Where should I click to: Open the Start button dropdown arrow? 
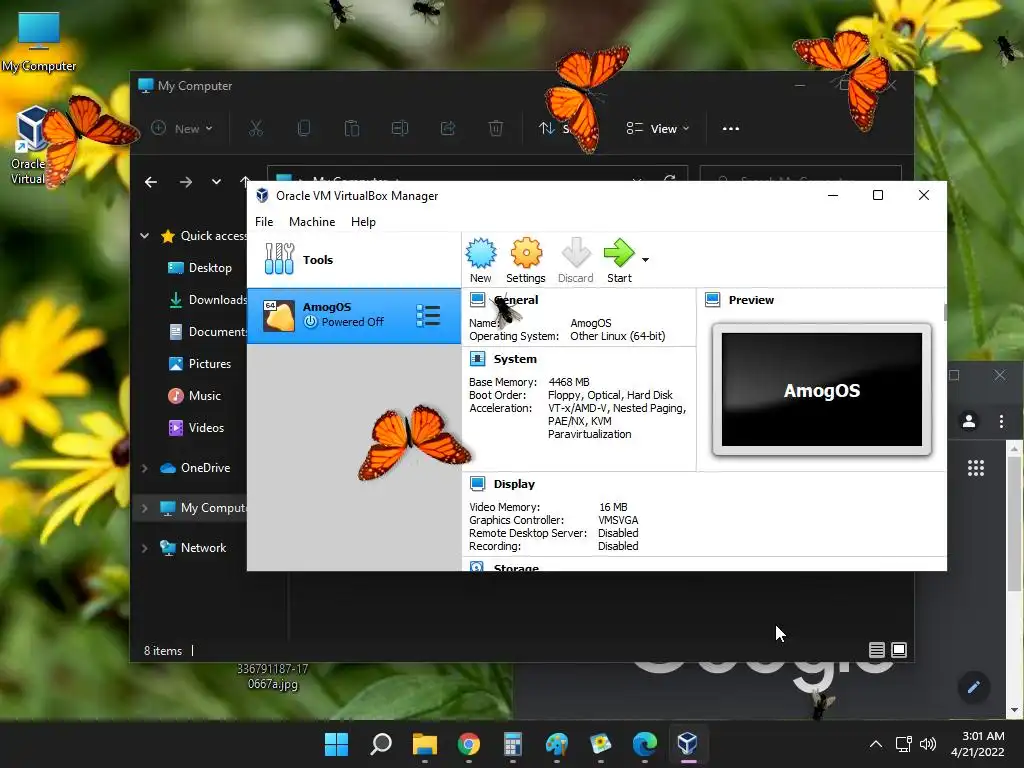(x=645, y=260)
